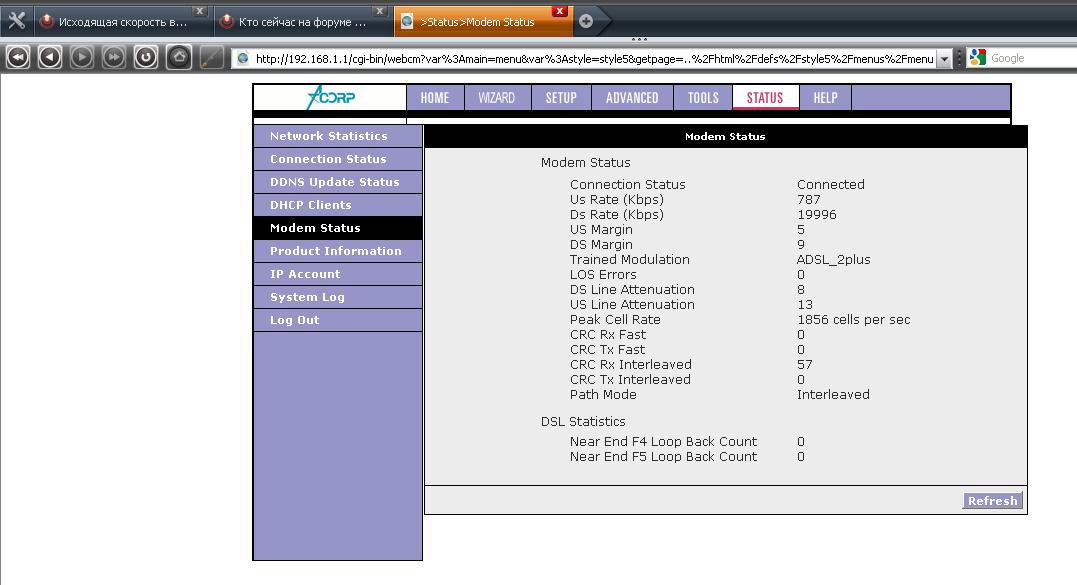The image size is (1077, 585).
Task: Go forward one page
Action: click(x=82, y=58)
